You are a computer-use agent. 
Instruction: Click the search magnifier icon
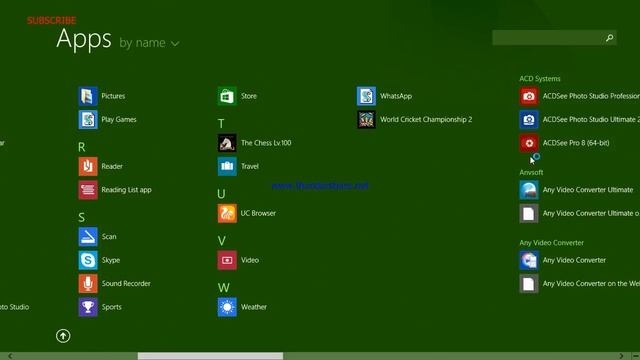[x=609, y=38]
